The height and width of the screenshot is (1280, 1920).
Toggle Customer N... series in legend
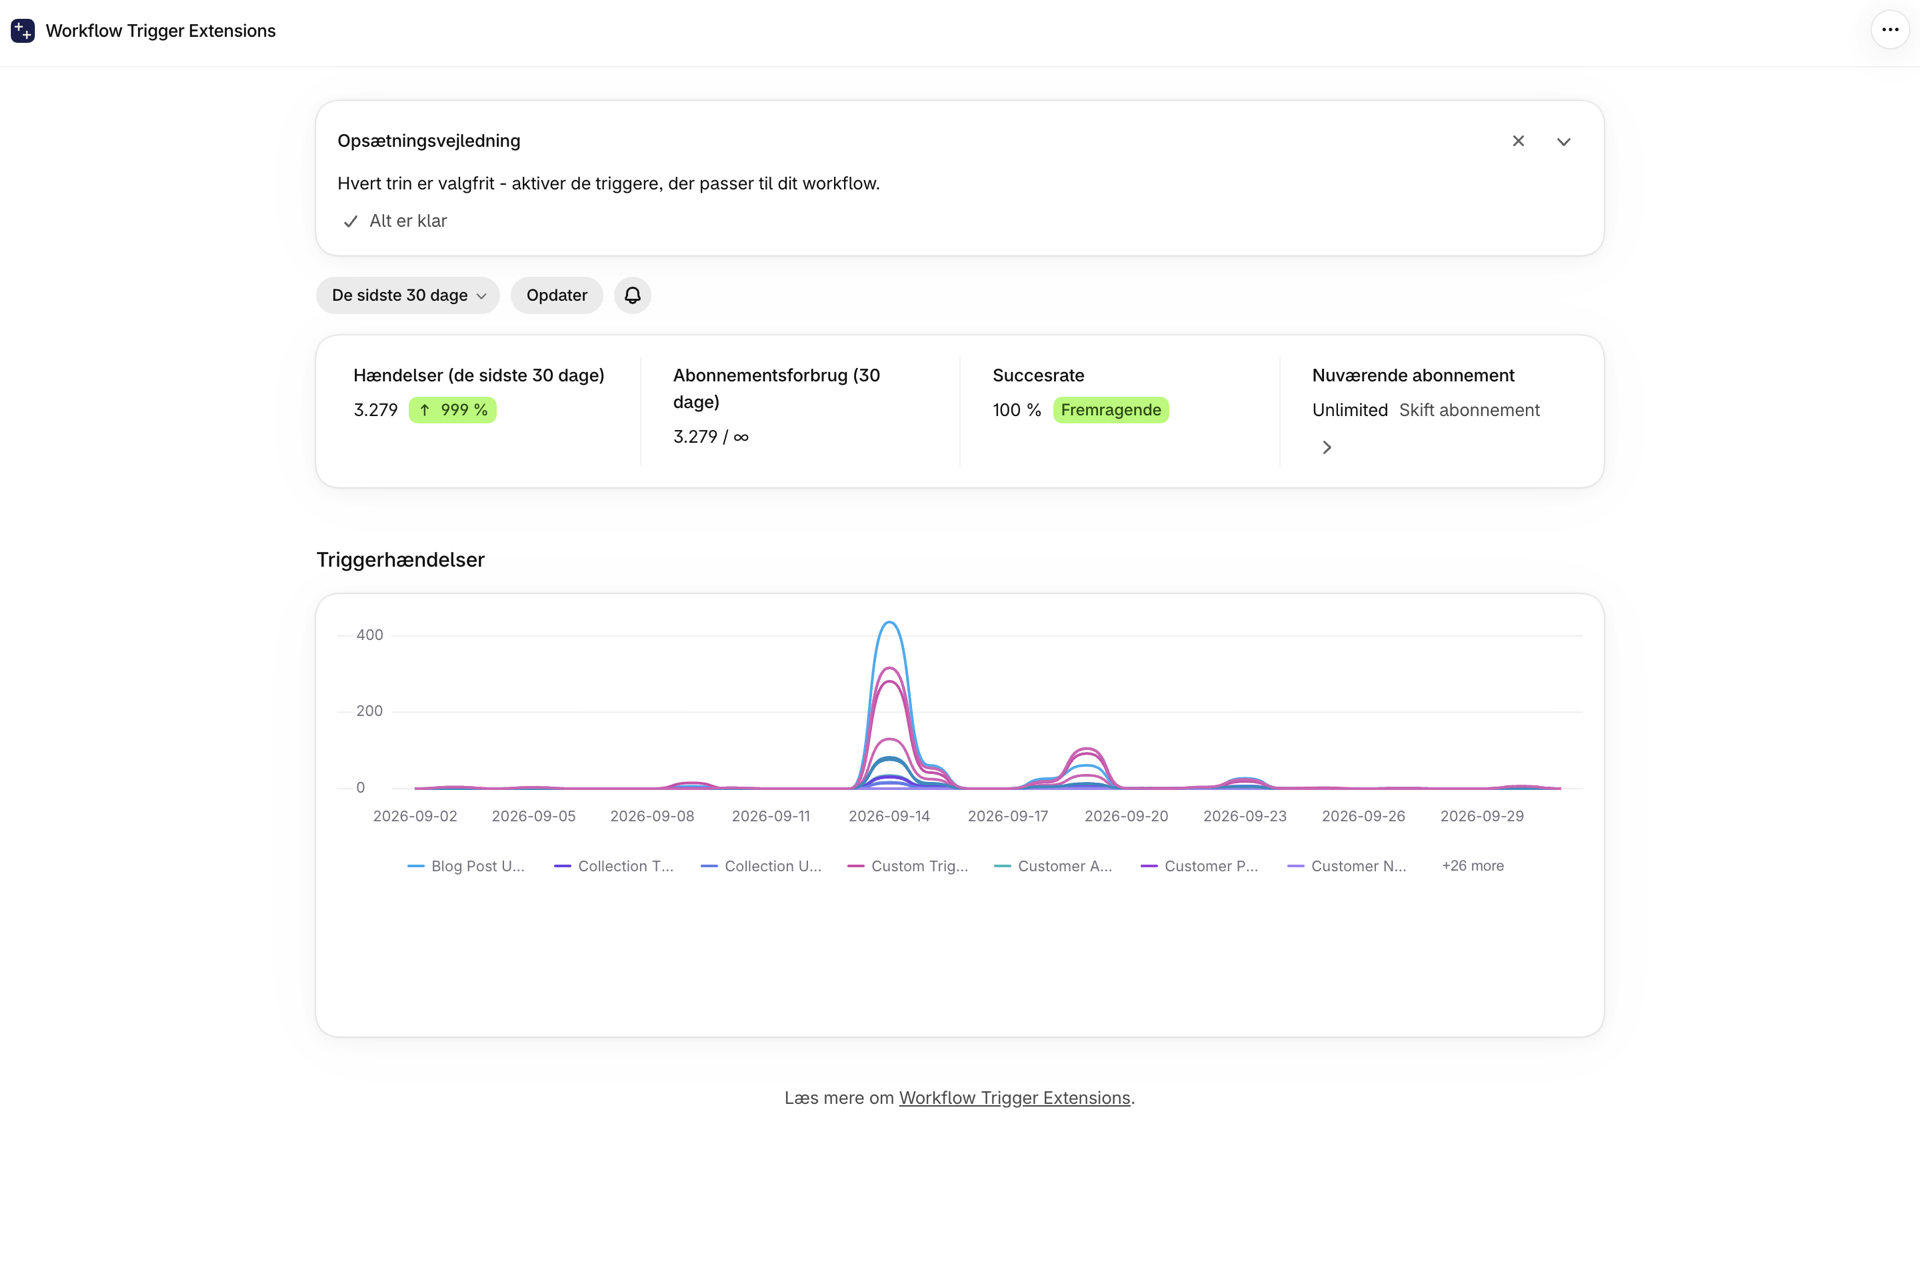(1347, 866)
